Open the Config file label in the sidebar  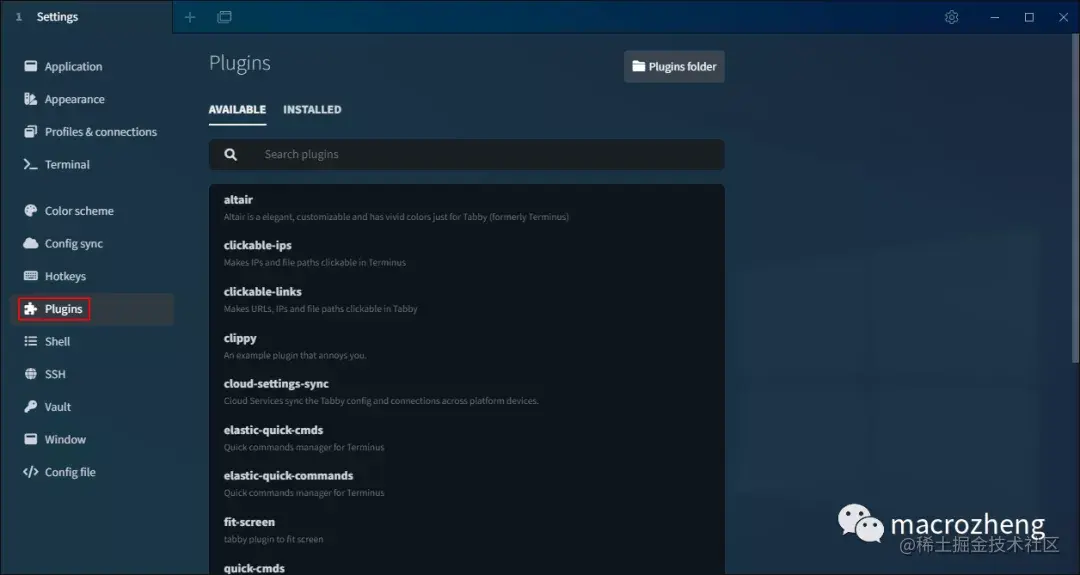(x=70, y=472)
